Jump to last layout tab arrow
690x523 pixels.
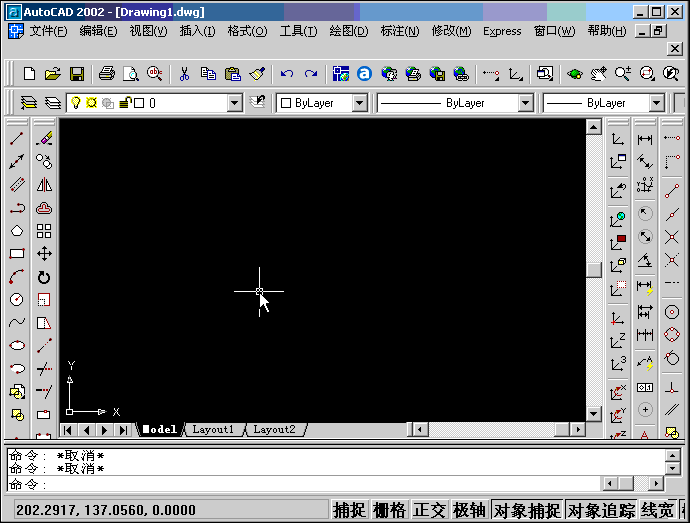pos(123,430)
